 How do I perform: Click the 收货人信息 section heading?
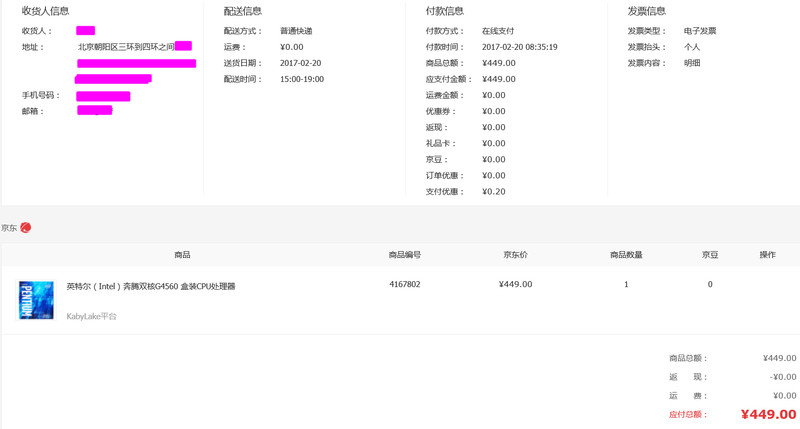click(45, 11)
